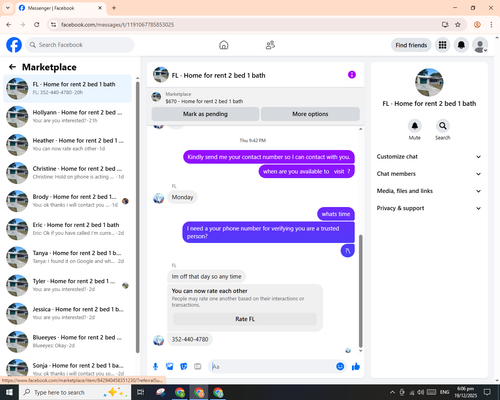This screenshot has height=400, width=500.
Task: Reload the page with the refresh icon
Action: click(x=37, y=25)
